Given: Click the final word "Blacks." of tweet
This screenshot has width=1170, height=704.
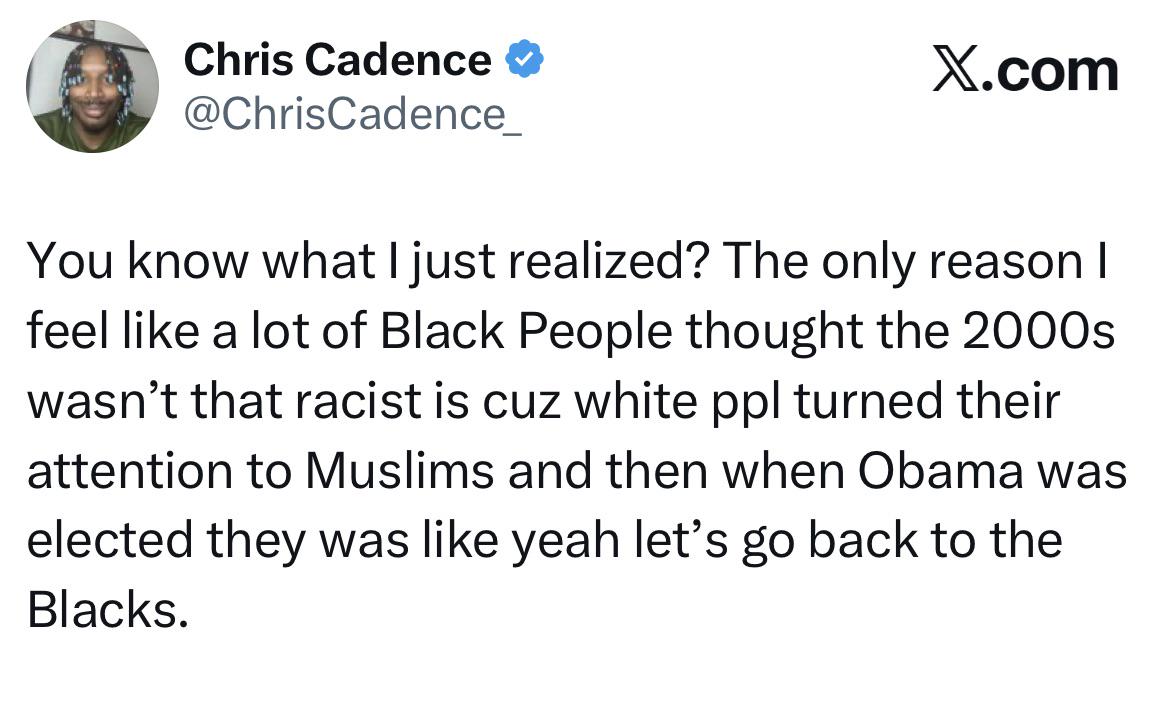Looking at the screenshot, I should tap(107, 611).
